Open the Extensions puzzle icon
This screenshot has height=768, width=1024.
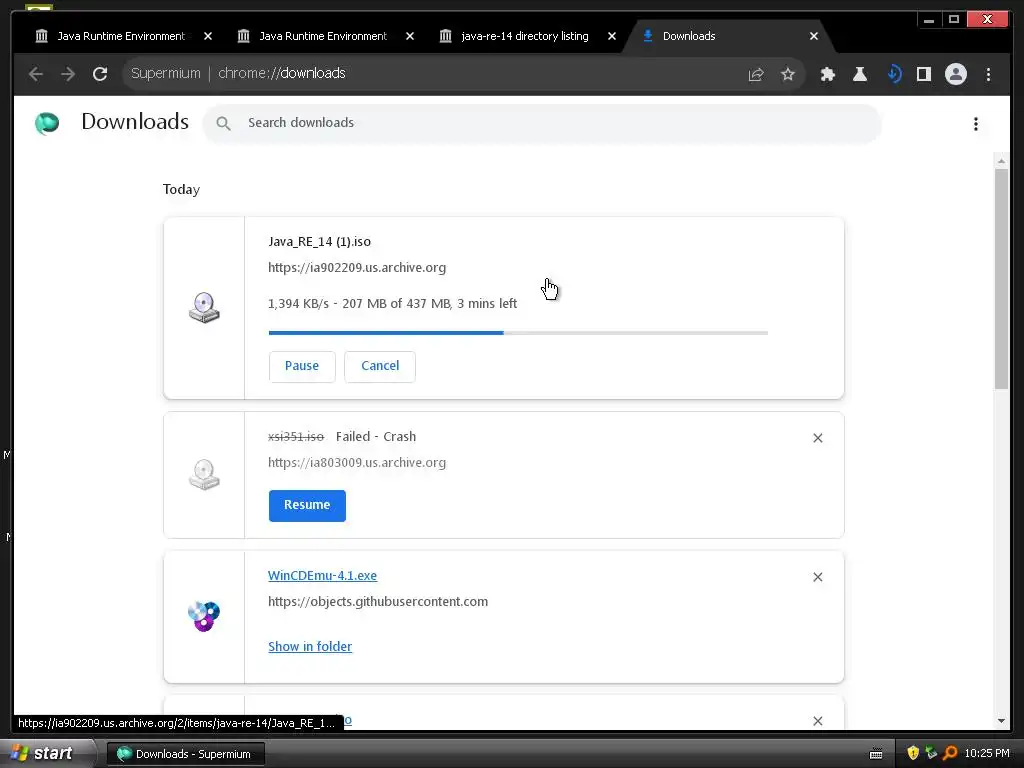pos(827,74)
